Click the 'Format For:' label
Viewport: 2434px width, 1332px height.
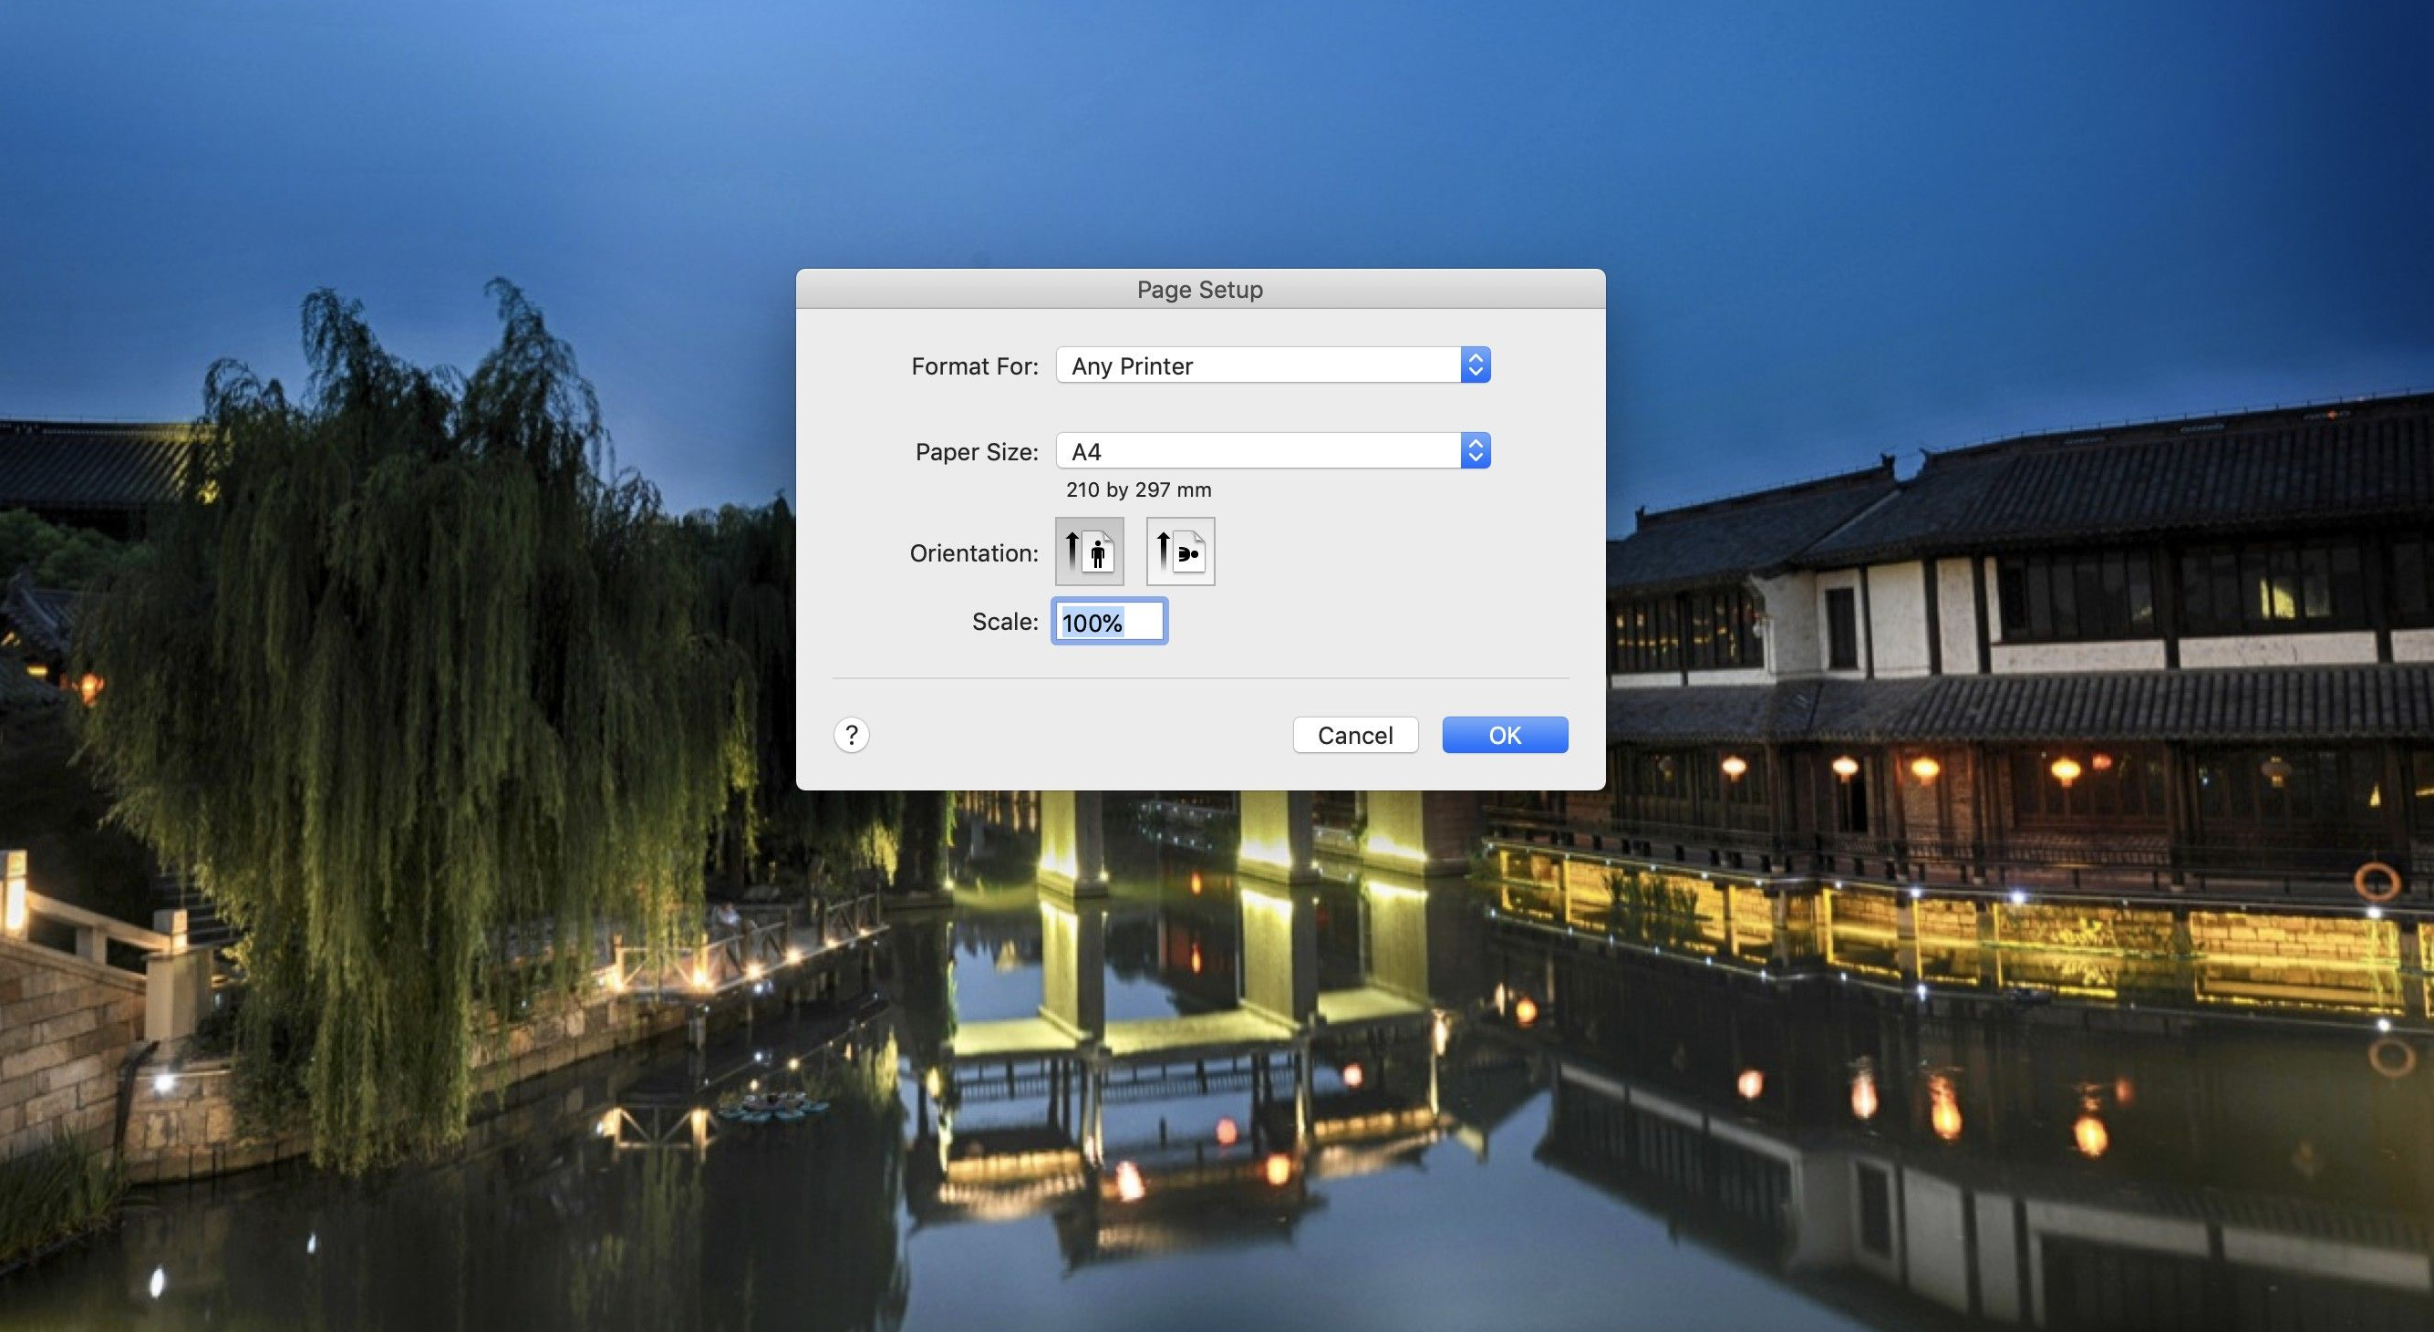click(975, 366)
